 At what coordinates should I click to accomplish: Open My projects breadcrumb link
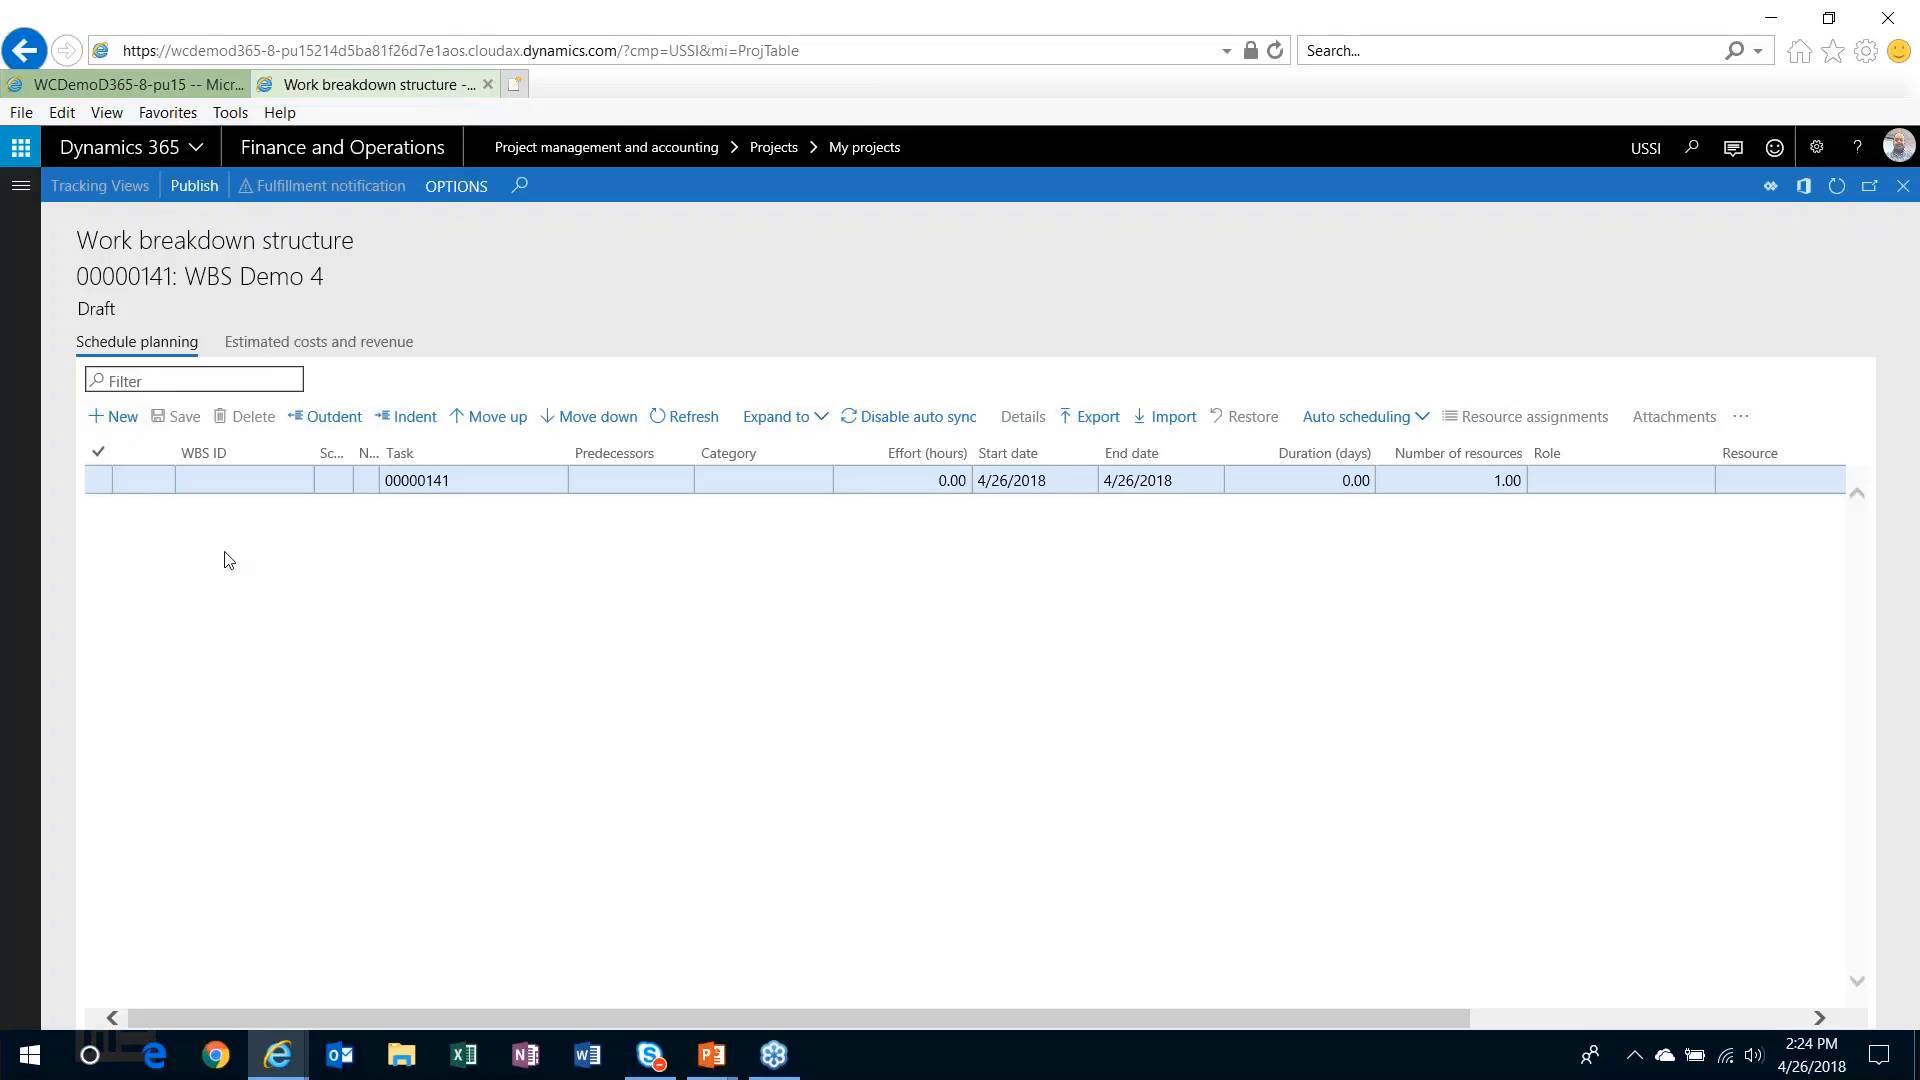coord(864,146)
